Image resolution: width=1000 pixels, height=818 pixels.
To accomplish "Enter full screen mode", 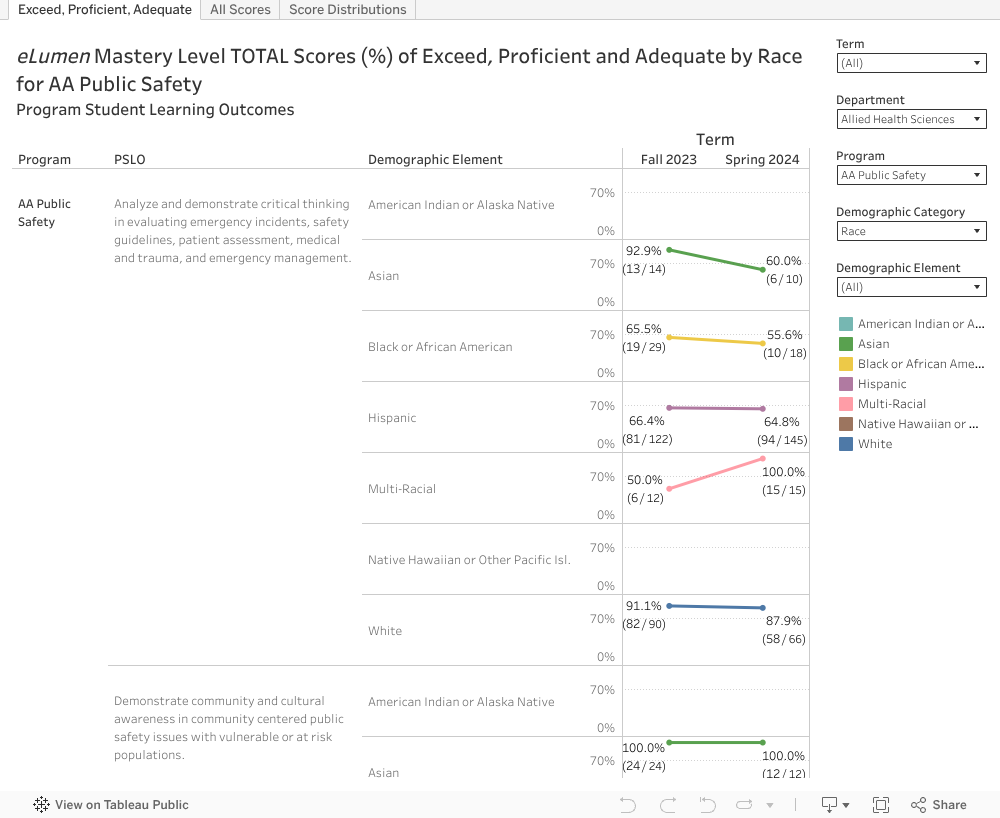I will [x=881, y=805].
